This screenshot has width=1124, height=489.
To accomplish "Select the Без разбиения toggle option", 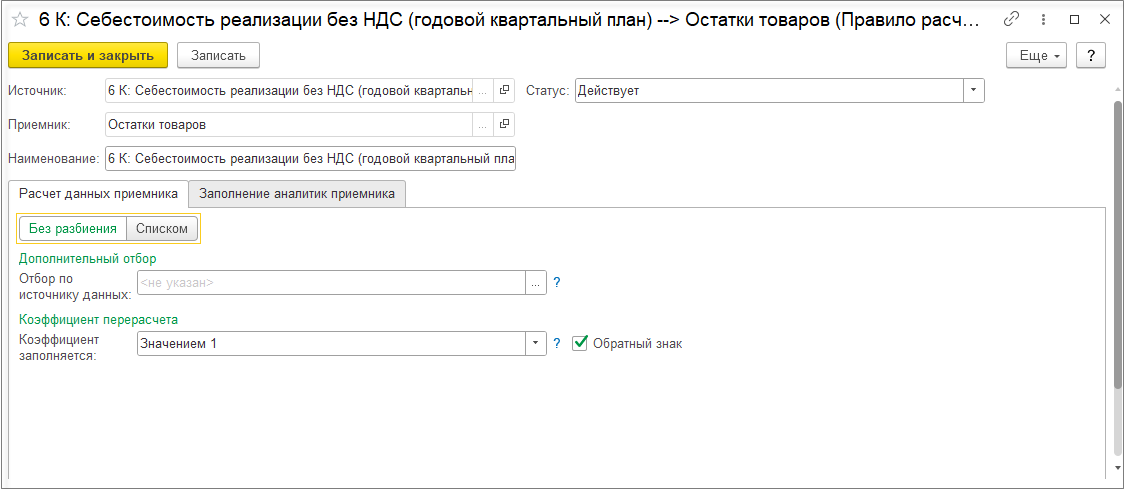I will 73,229.
